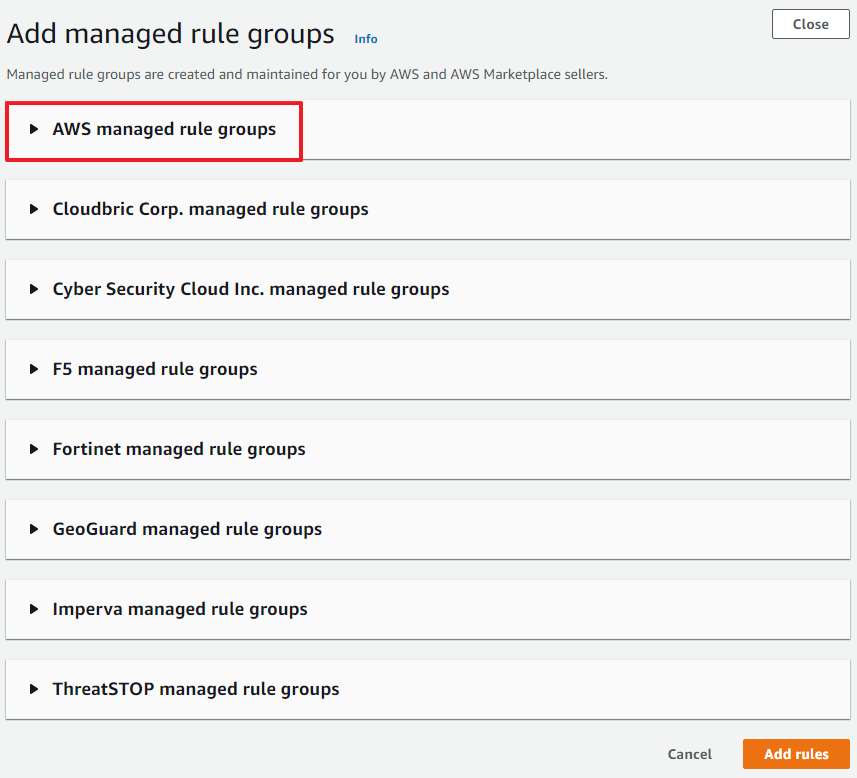
Task: Expand the AWS managed rule groups arrow
Action: 34,129
